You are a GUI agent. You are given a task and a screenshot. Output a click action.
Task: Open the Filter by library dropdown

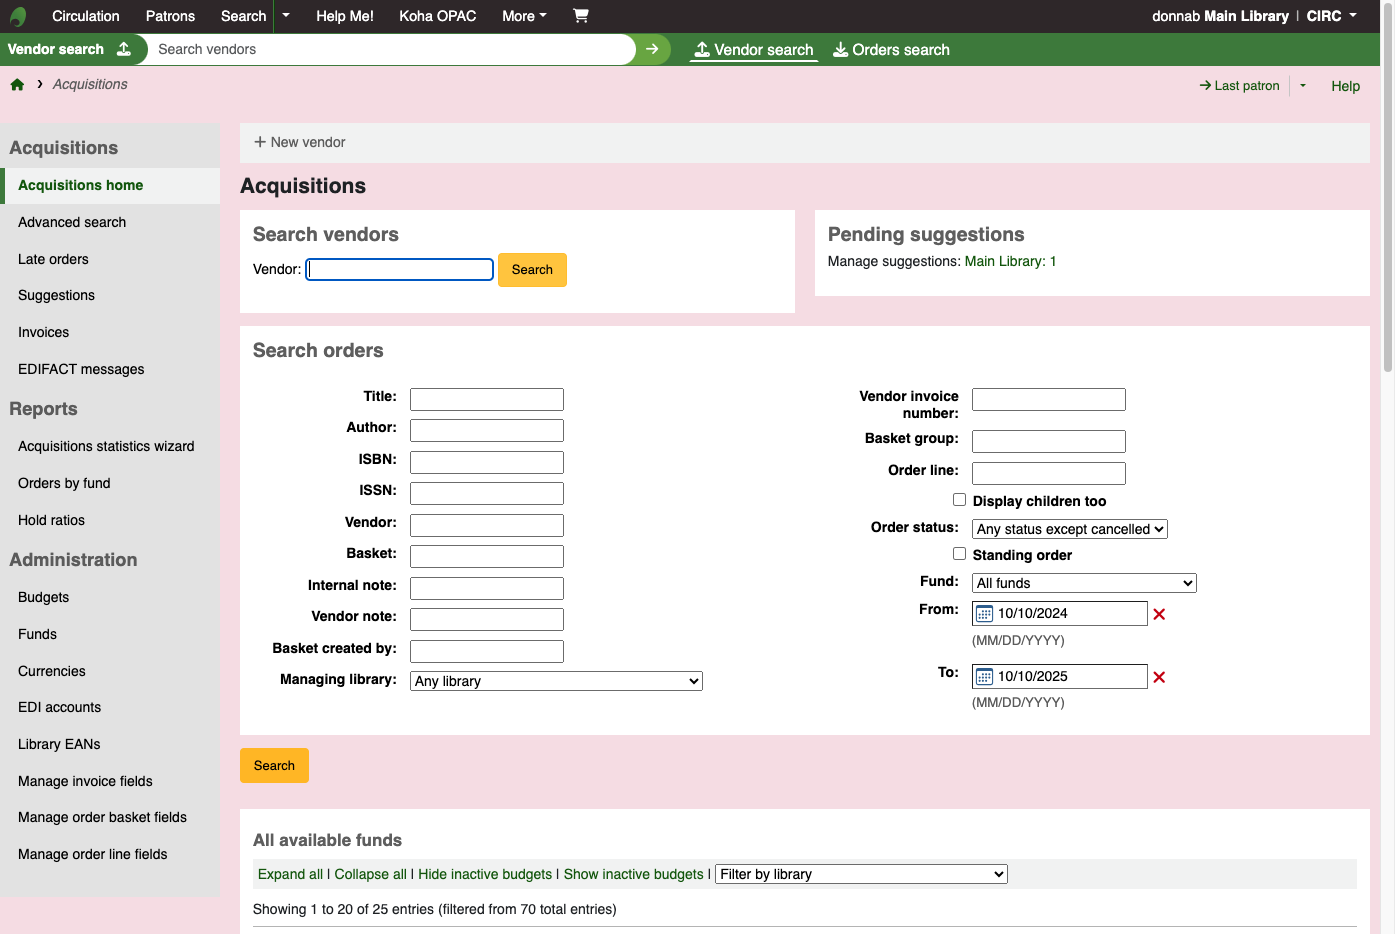pyautogui.click(x=861, y=874)
